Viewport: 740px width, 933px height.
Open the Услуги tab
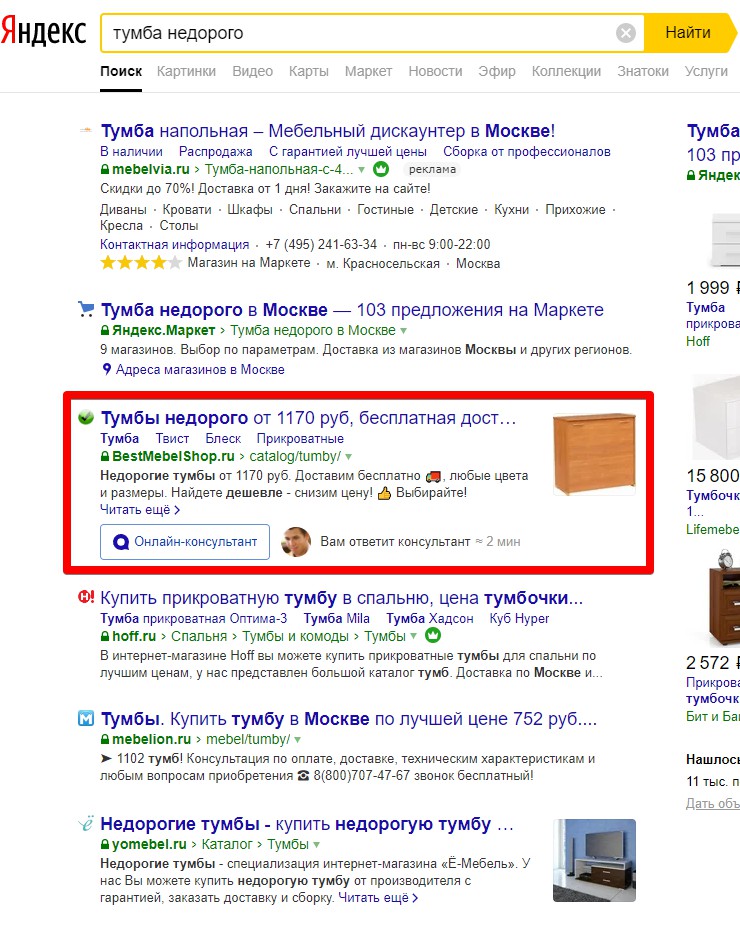click(706, 71)
